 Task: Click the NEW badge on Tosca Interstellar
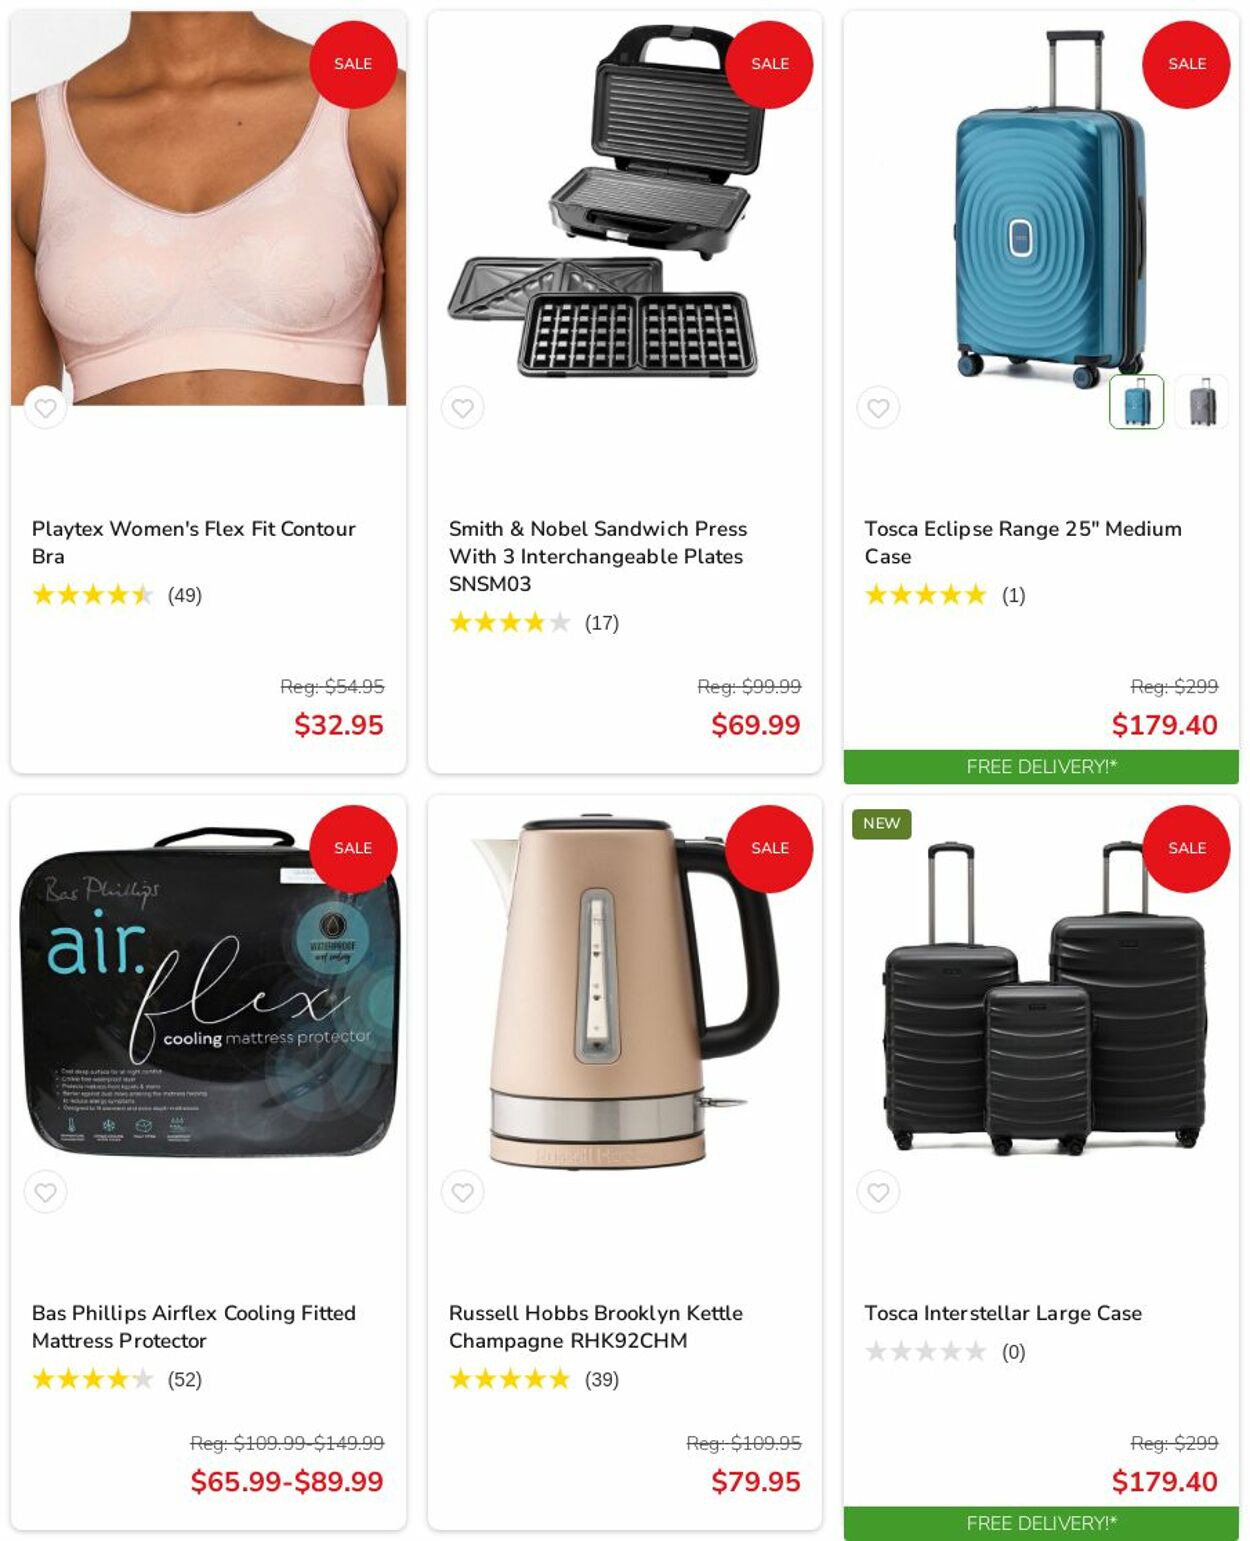pos(881,823)
